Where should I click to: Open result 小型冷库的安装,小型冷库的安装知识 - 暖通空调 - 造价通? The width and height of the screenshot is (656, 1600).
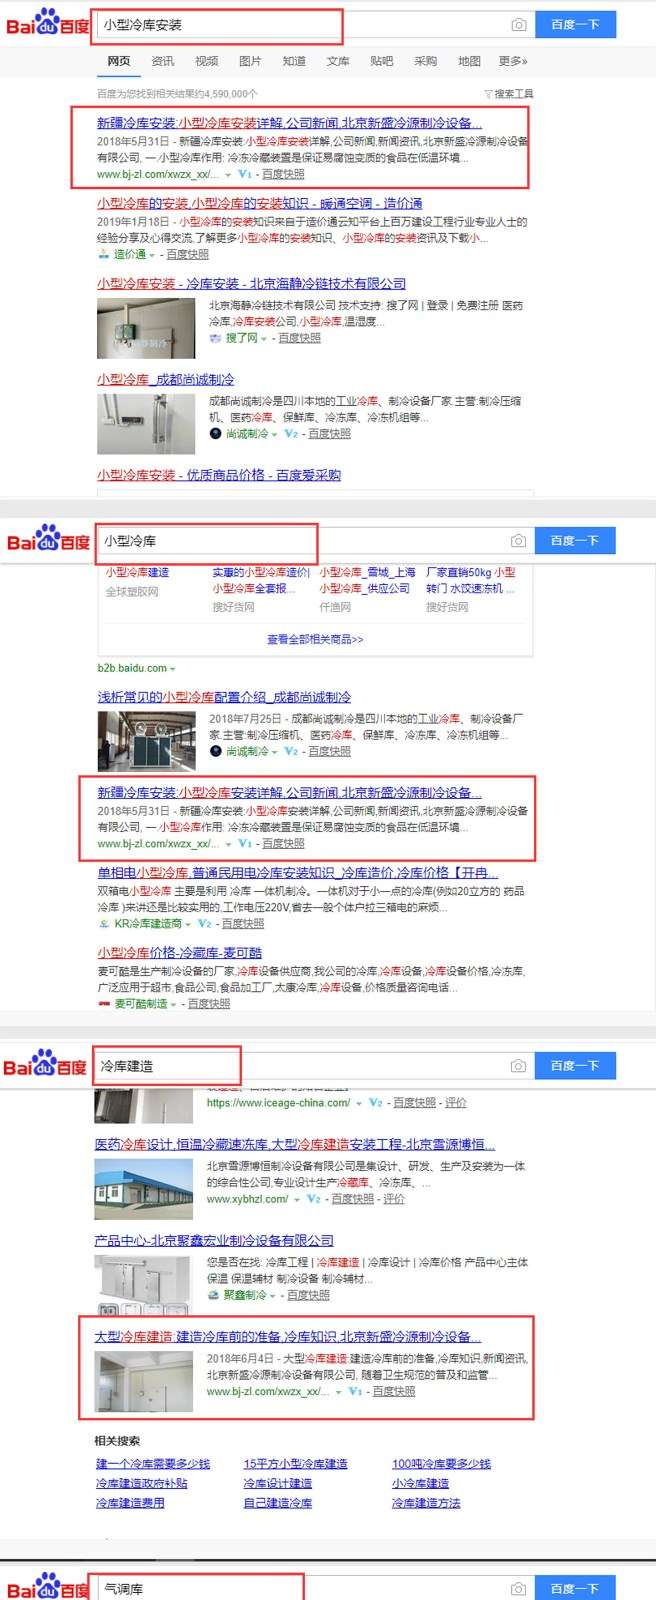tap(260, 203)
